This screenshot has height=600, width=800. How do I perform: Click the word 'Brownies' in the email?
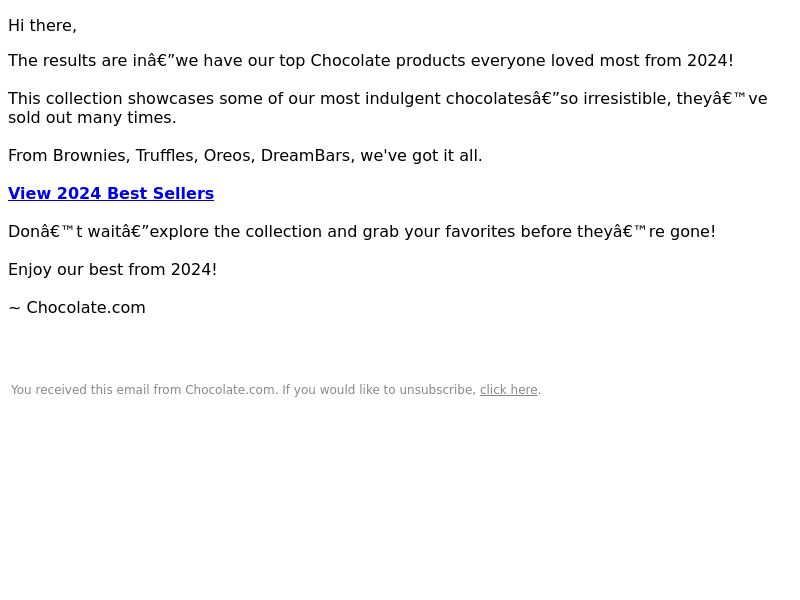[x=90, y=156]
